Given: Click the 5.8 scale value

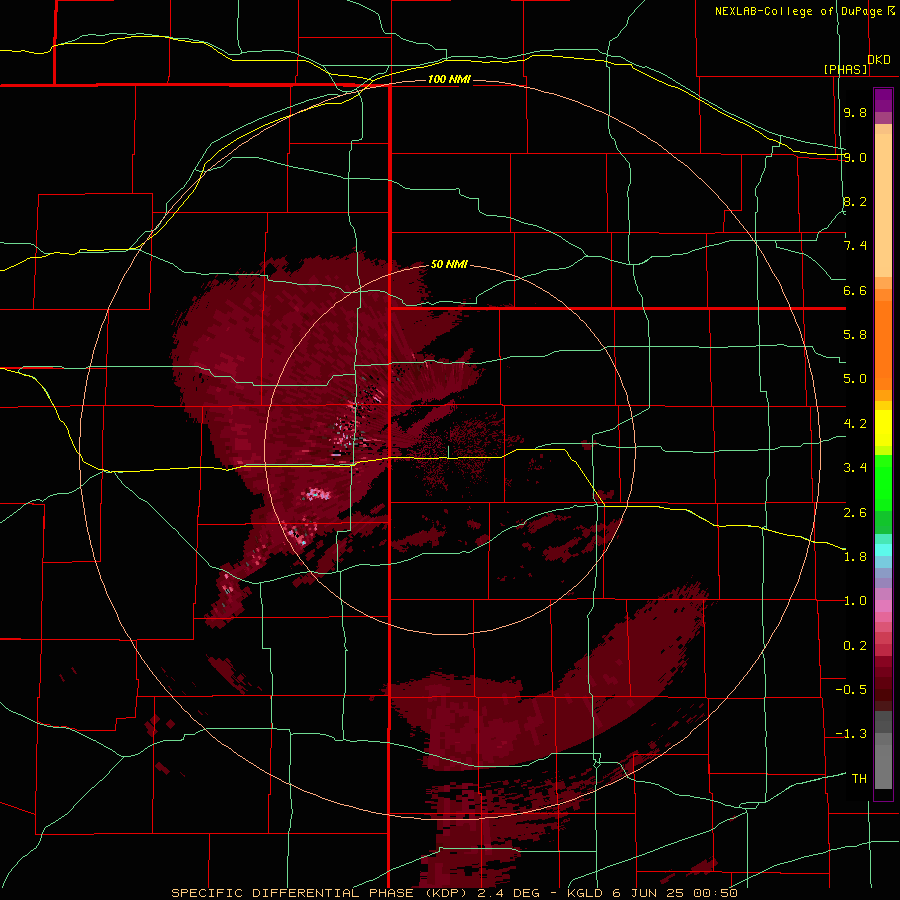Looking at the screenshot, I should 855,335.
